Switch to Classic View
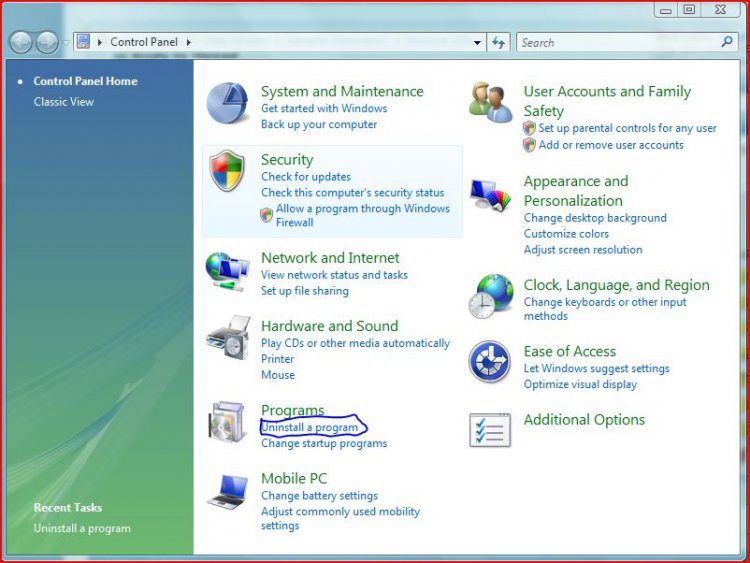750x563 pixels. click(64, 102)
